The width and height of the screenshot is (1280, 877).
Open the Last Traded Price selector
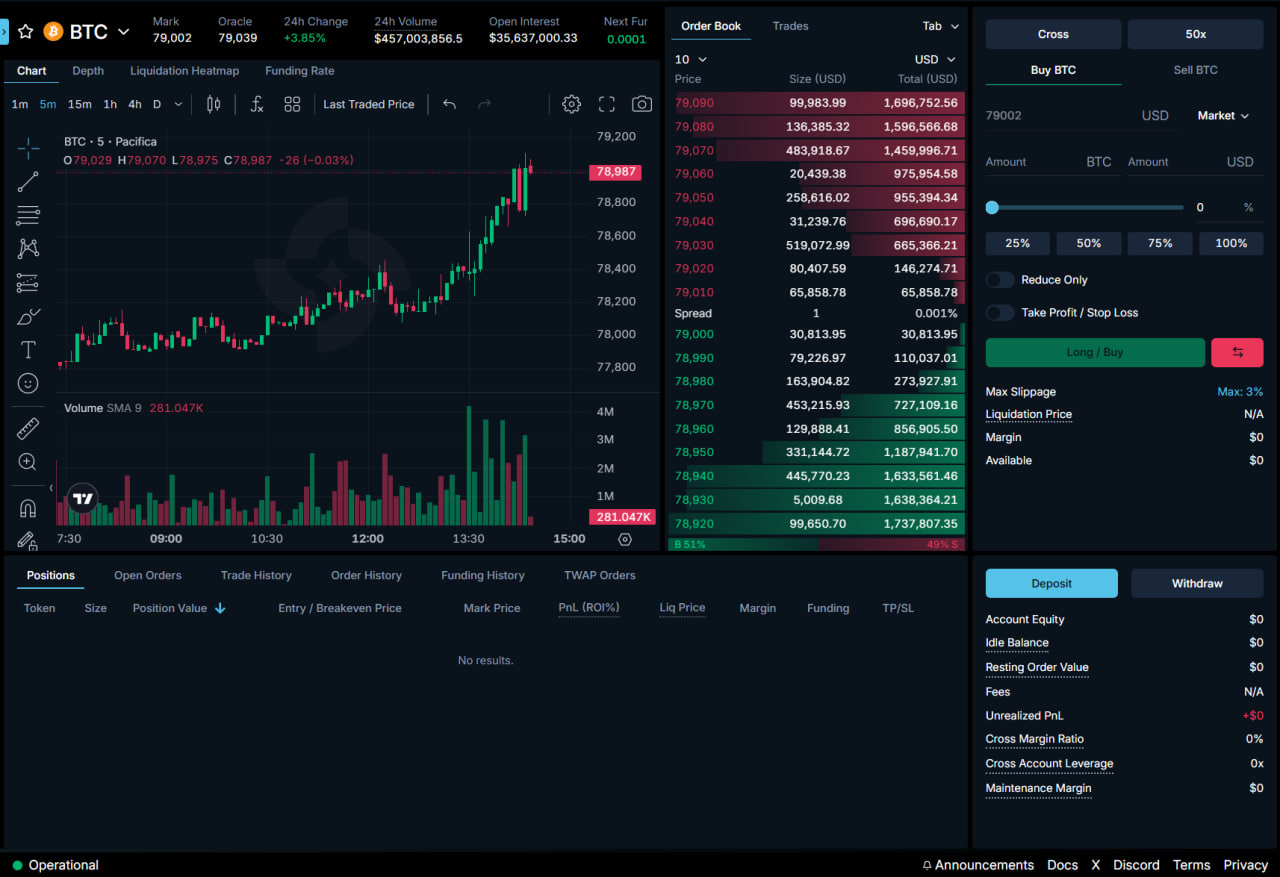(x=368, y=104)
